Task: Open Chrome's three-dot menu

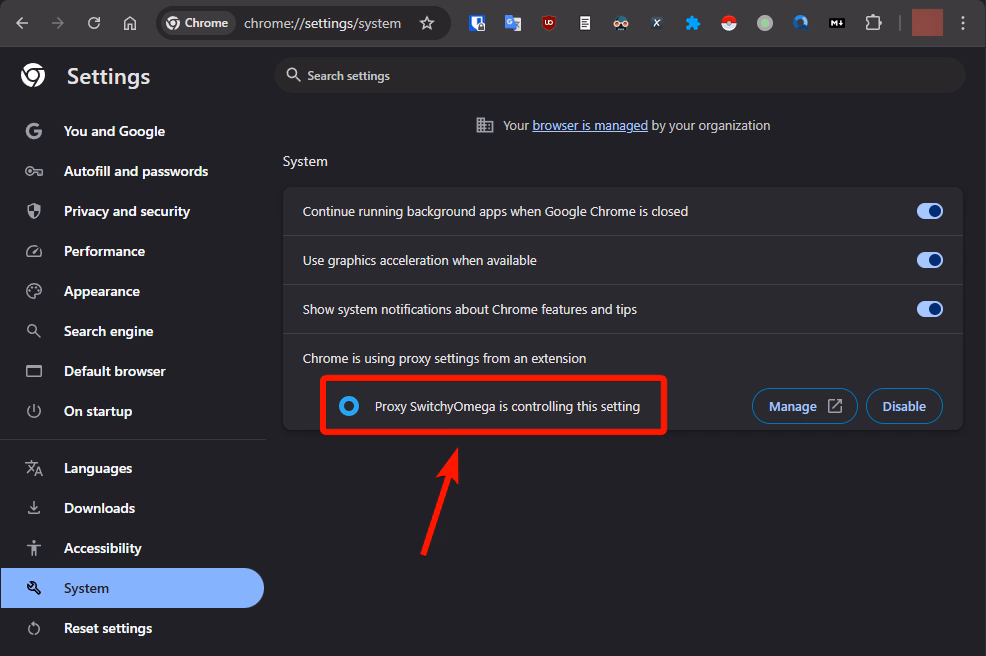Action: coord(963,23)
